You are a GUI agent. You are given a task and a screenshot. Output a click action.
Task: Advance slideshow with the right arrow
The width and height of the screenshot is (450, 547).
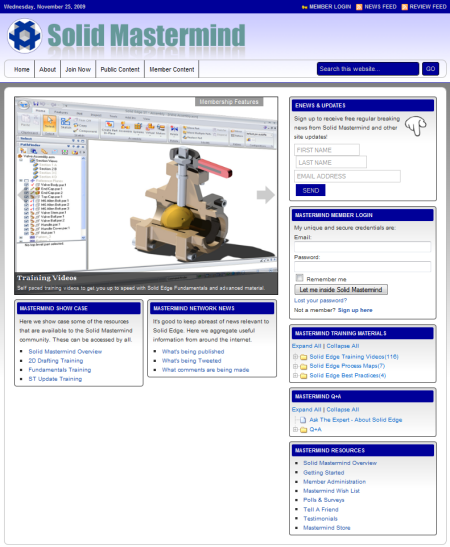tap(266, 195)
